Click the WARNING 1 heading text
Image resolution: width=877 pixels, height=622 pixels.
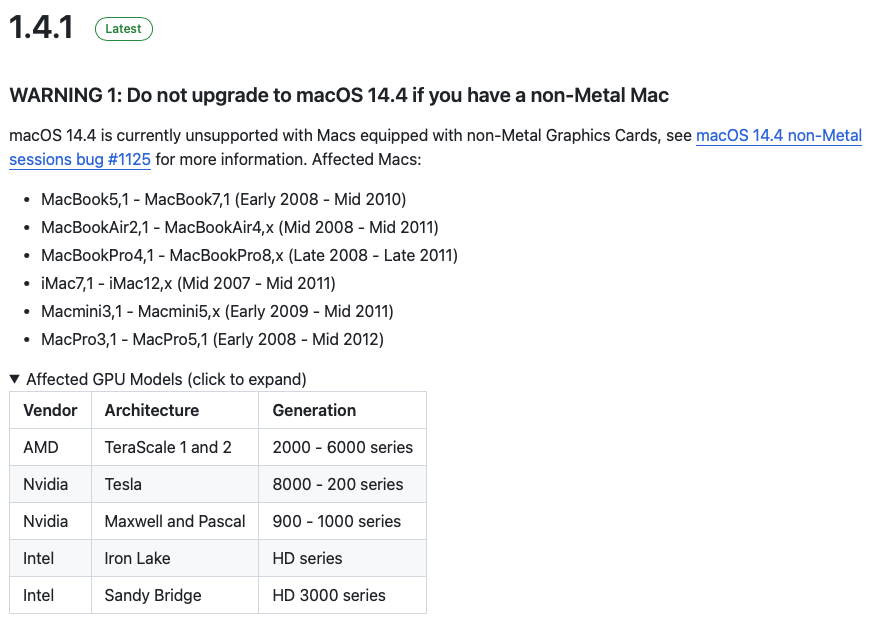click(339, 95)
